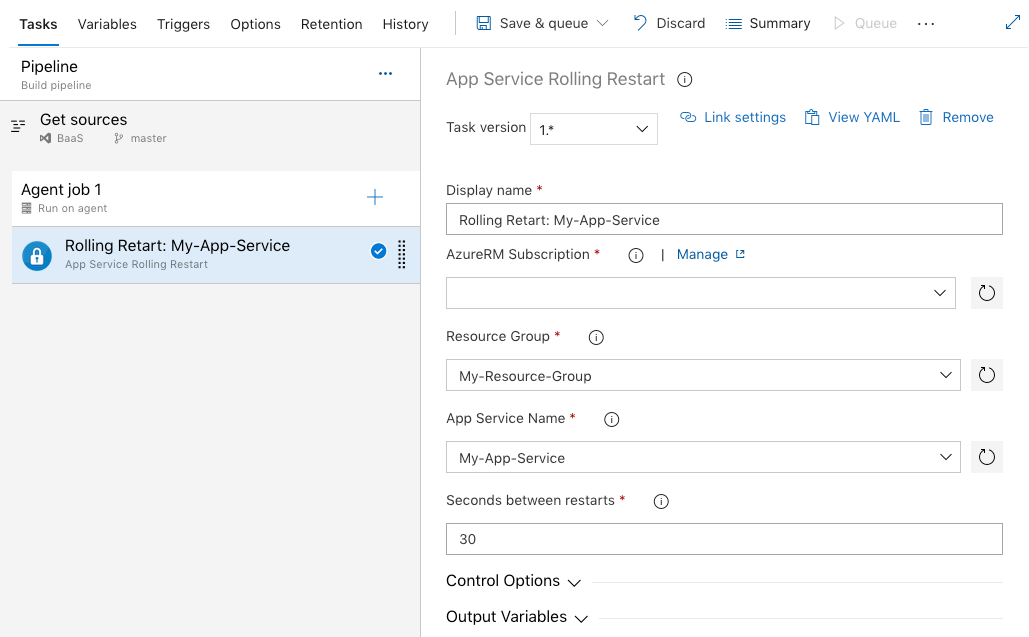Screen dimensions: 1029x637
Task: Show info for Seconds between restarts
Action: [x=660, y=501]
